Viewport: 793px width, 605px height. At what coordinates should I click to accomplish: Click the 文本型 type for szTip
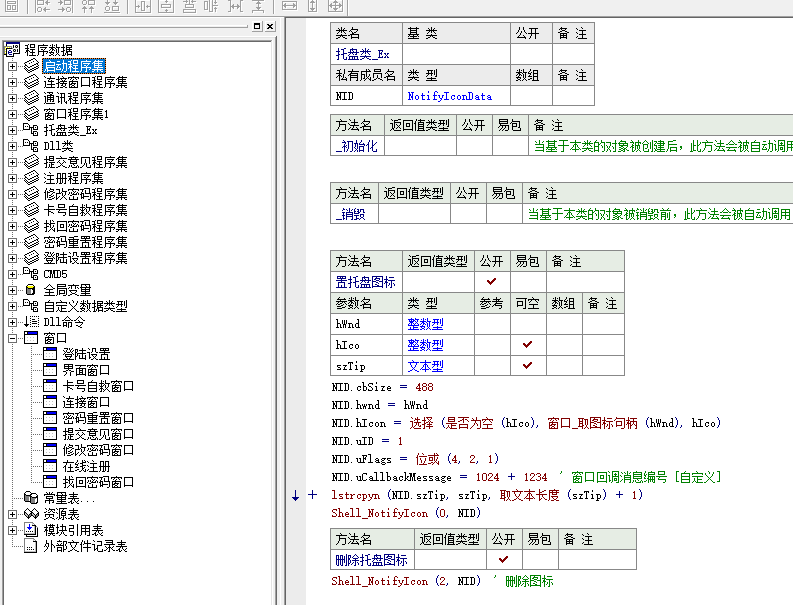tap(425, 366)
